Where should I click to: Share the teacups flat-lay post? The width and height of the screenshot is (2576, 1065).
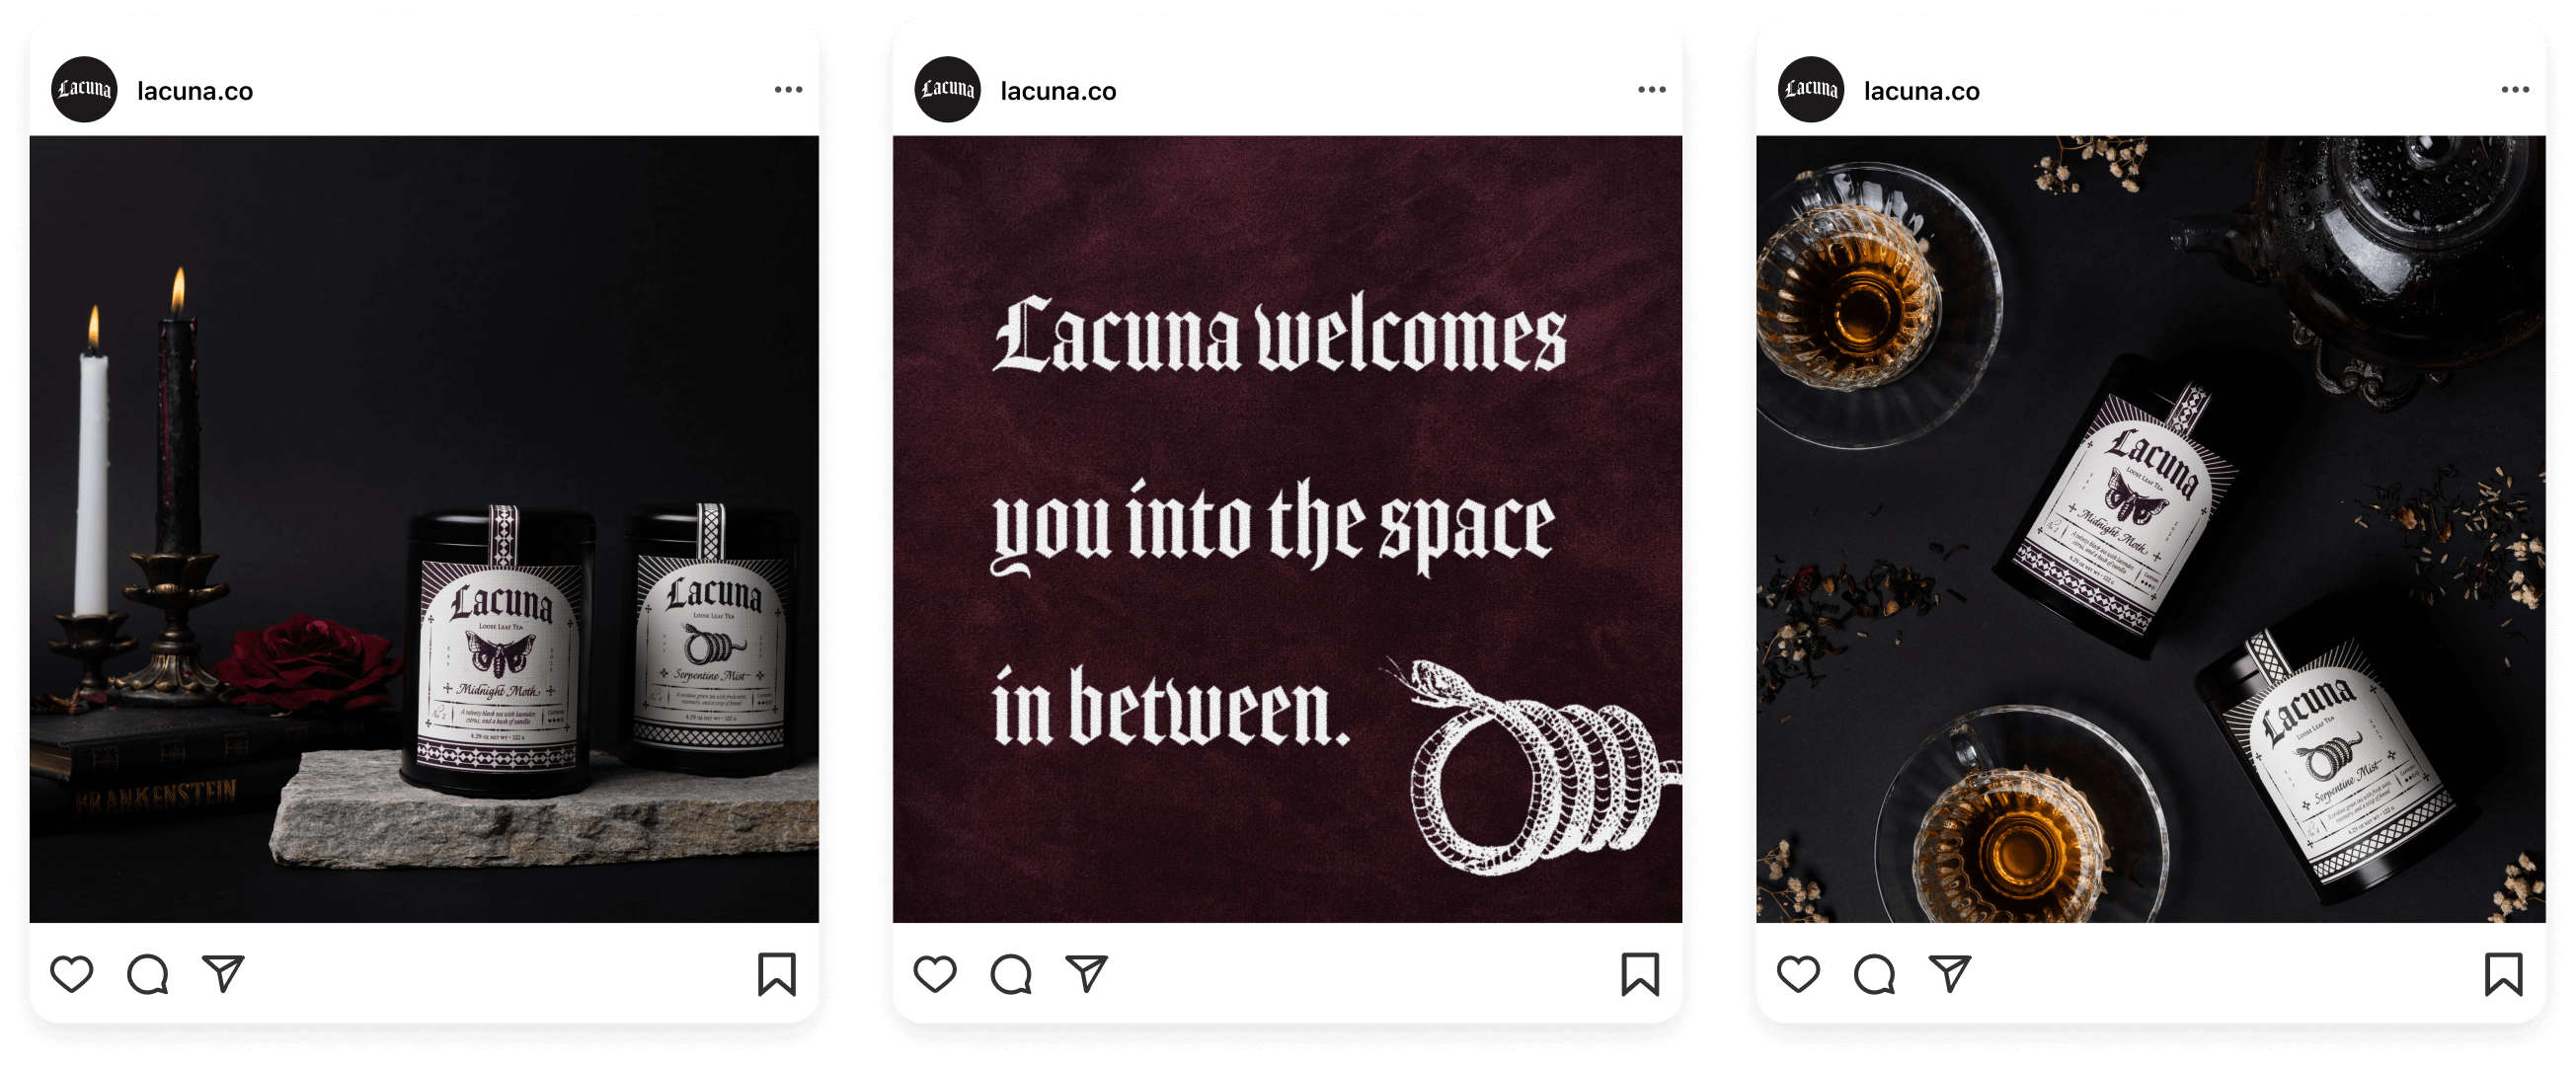(x=1950, y=973)
